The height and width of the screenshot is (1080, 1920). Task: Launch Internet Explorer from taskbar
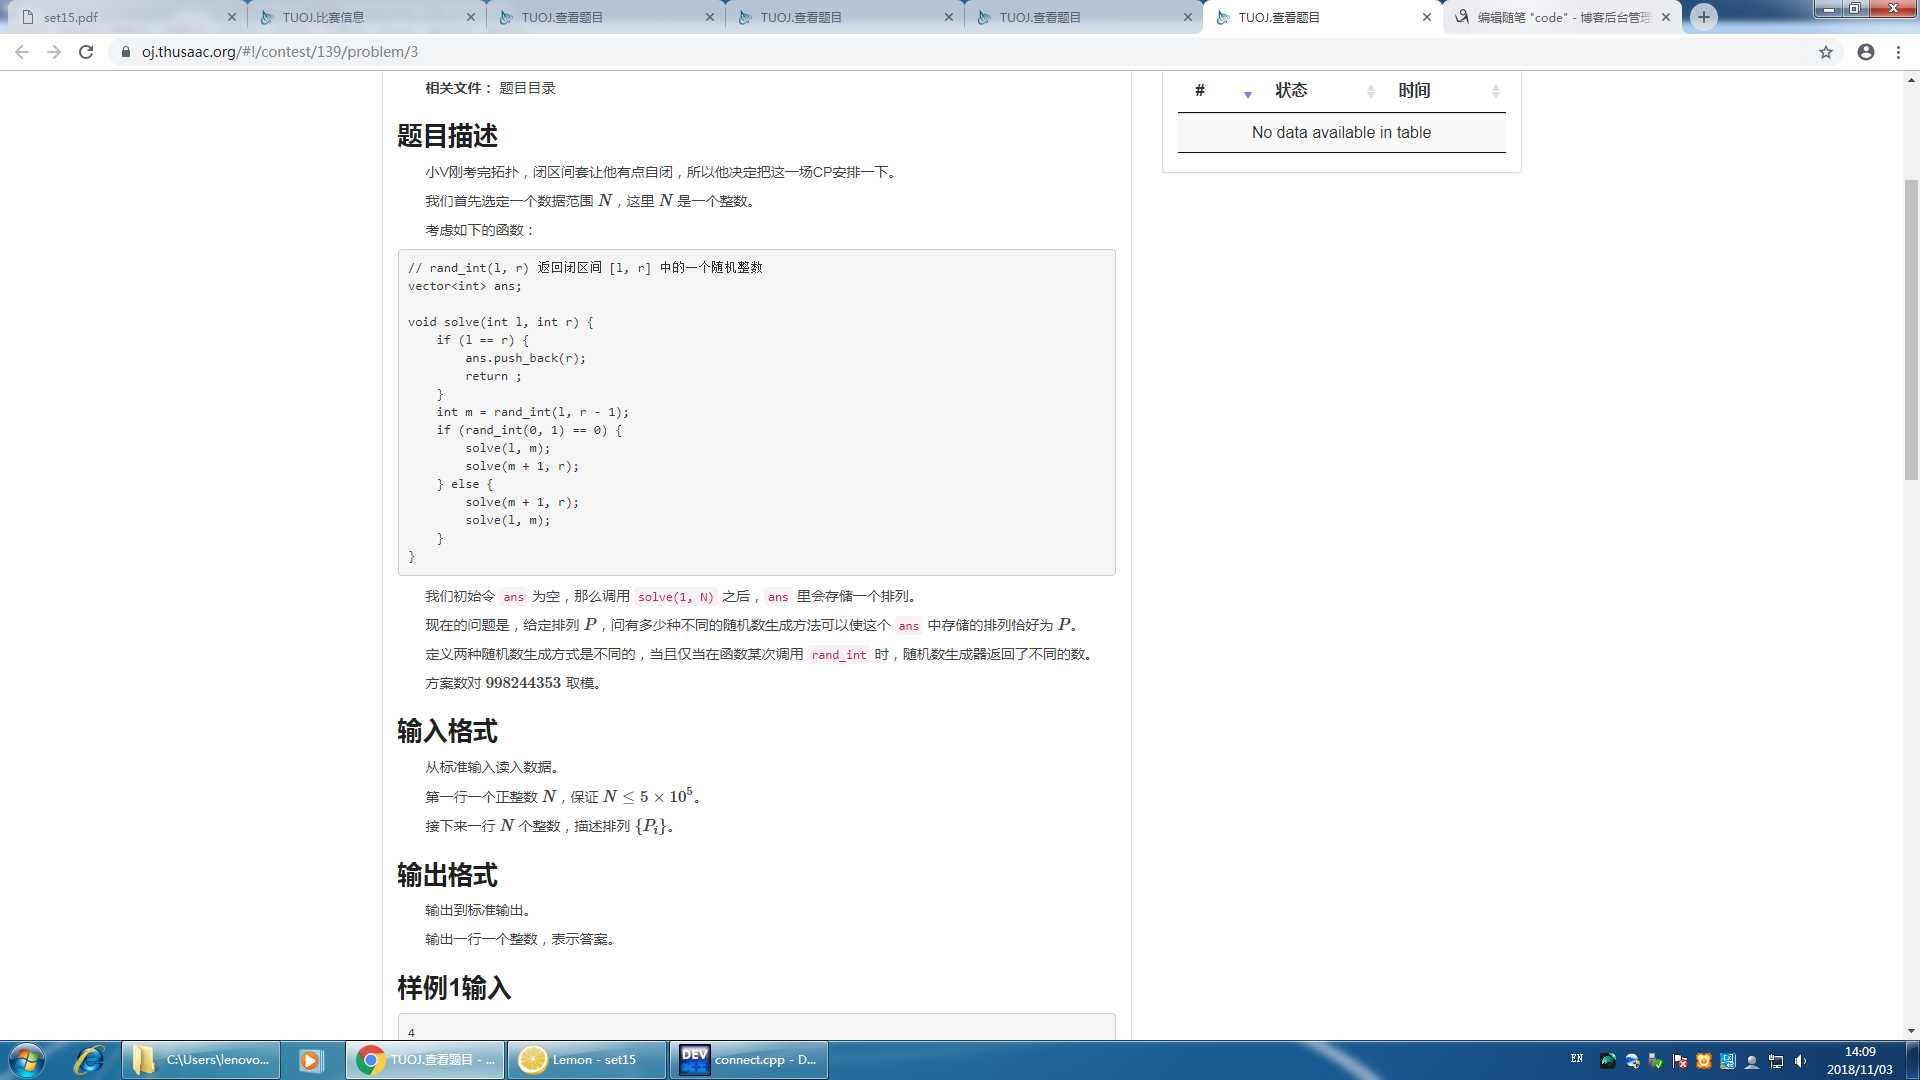[89, 1060]
